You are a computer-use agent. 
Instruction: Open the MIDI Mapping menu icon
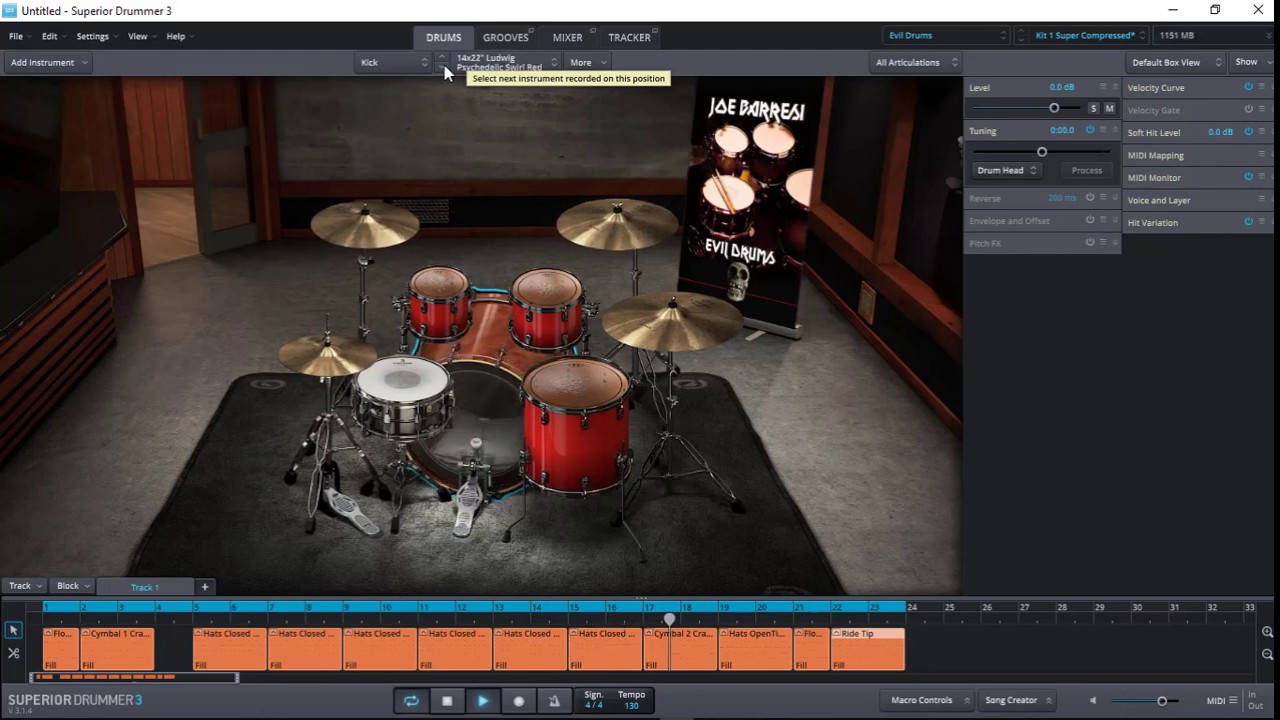click(x=1261, y=155)
